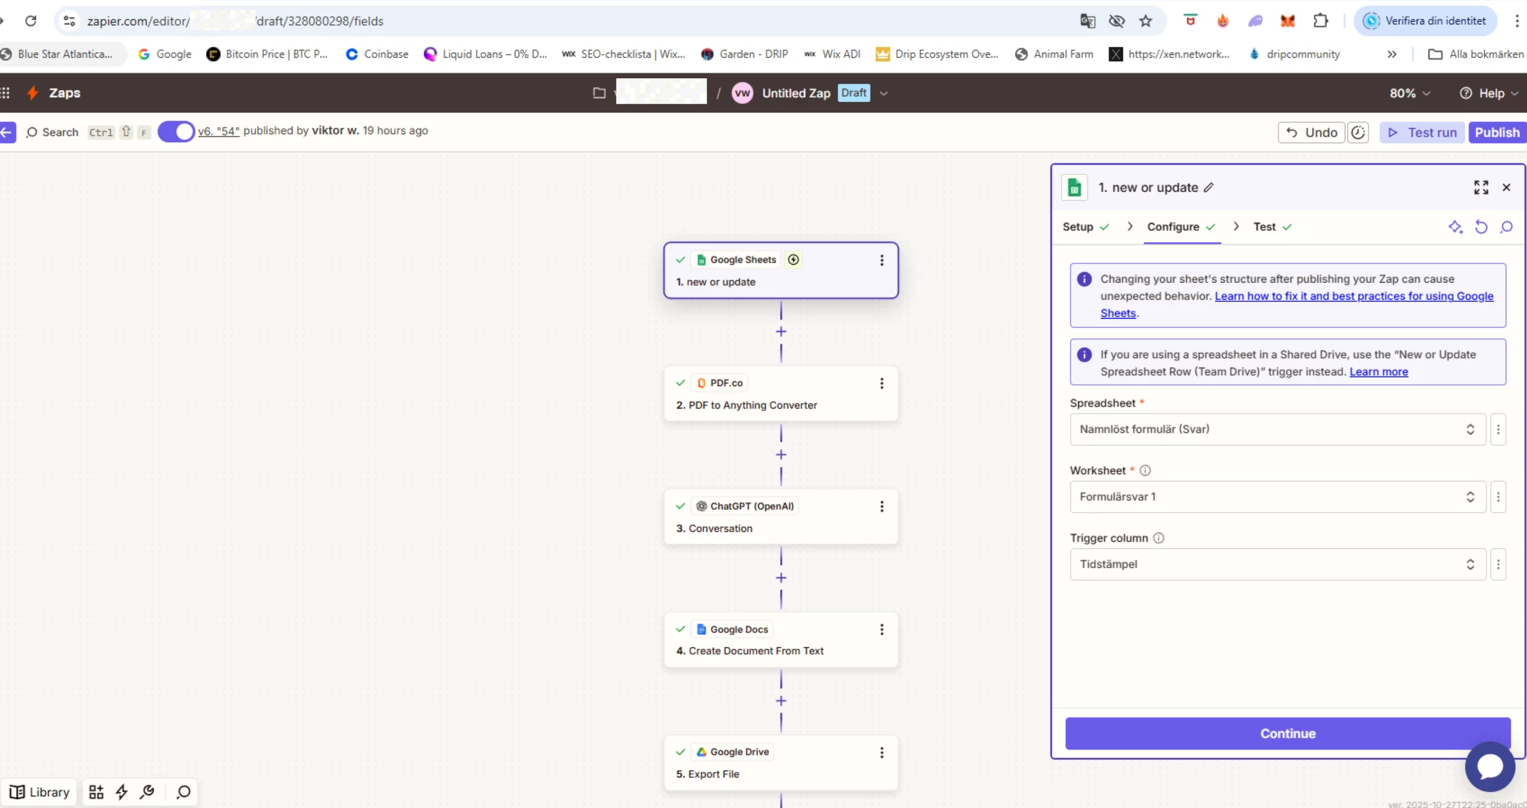Toggle the Zap on/off switch
This screenshot has width=1527, height=808.
(176, 132)
